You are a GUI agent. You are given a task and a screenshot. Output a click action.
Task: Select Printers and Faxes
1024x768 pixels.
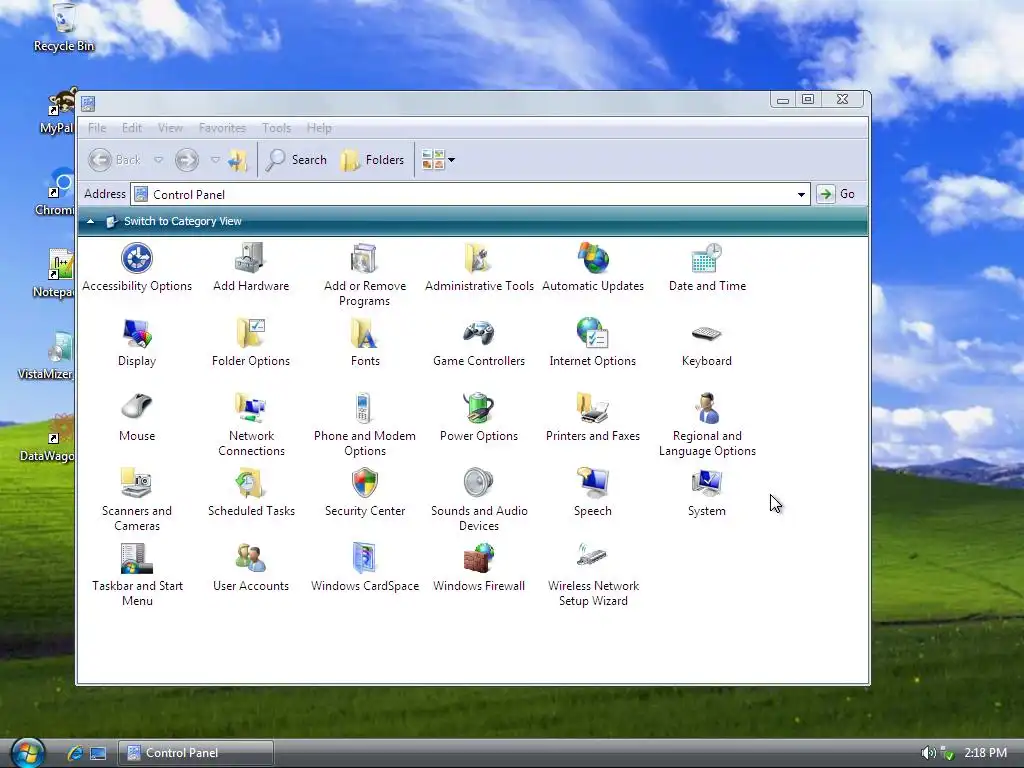tap(593, 417)
